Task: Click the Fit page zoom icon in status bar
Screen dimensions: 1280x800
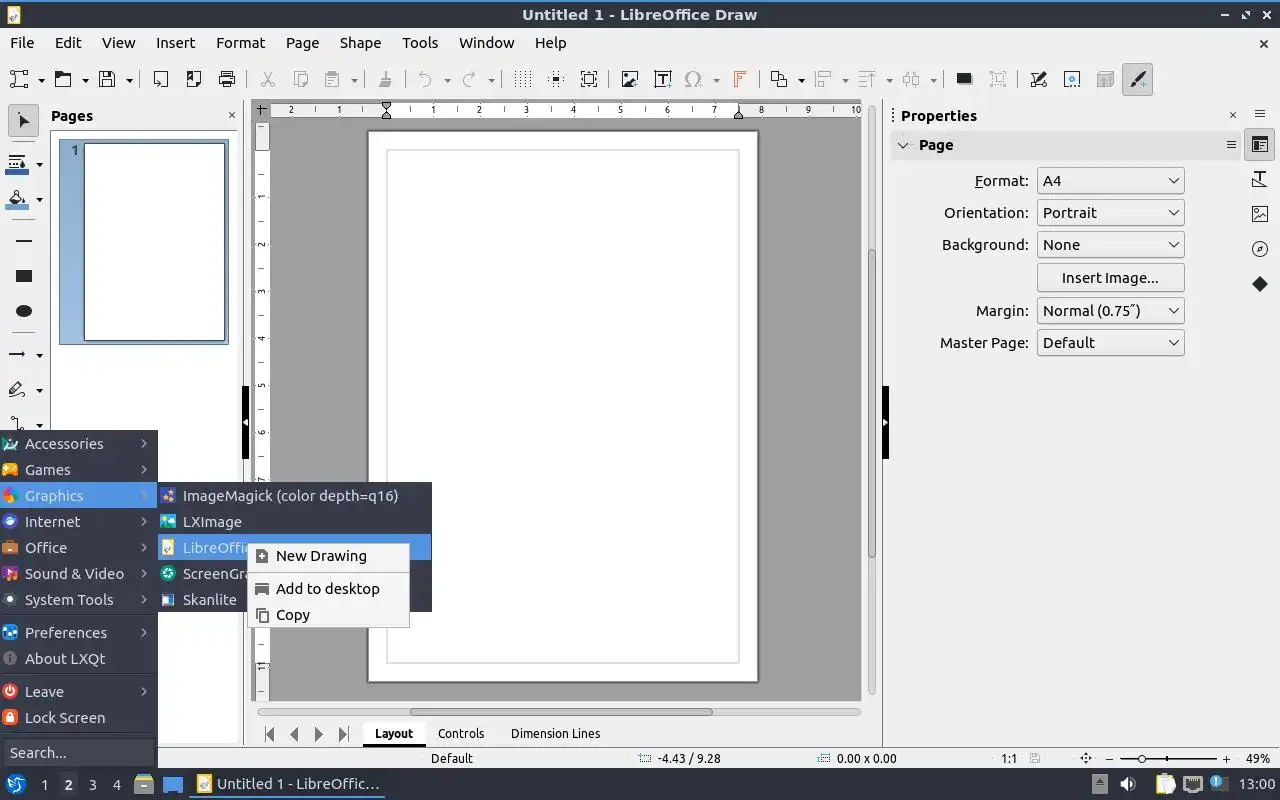Action: pyautogui.click(x=1087, y=759)
